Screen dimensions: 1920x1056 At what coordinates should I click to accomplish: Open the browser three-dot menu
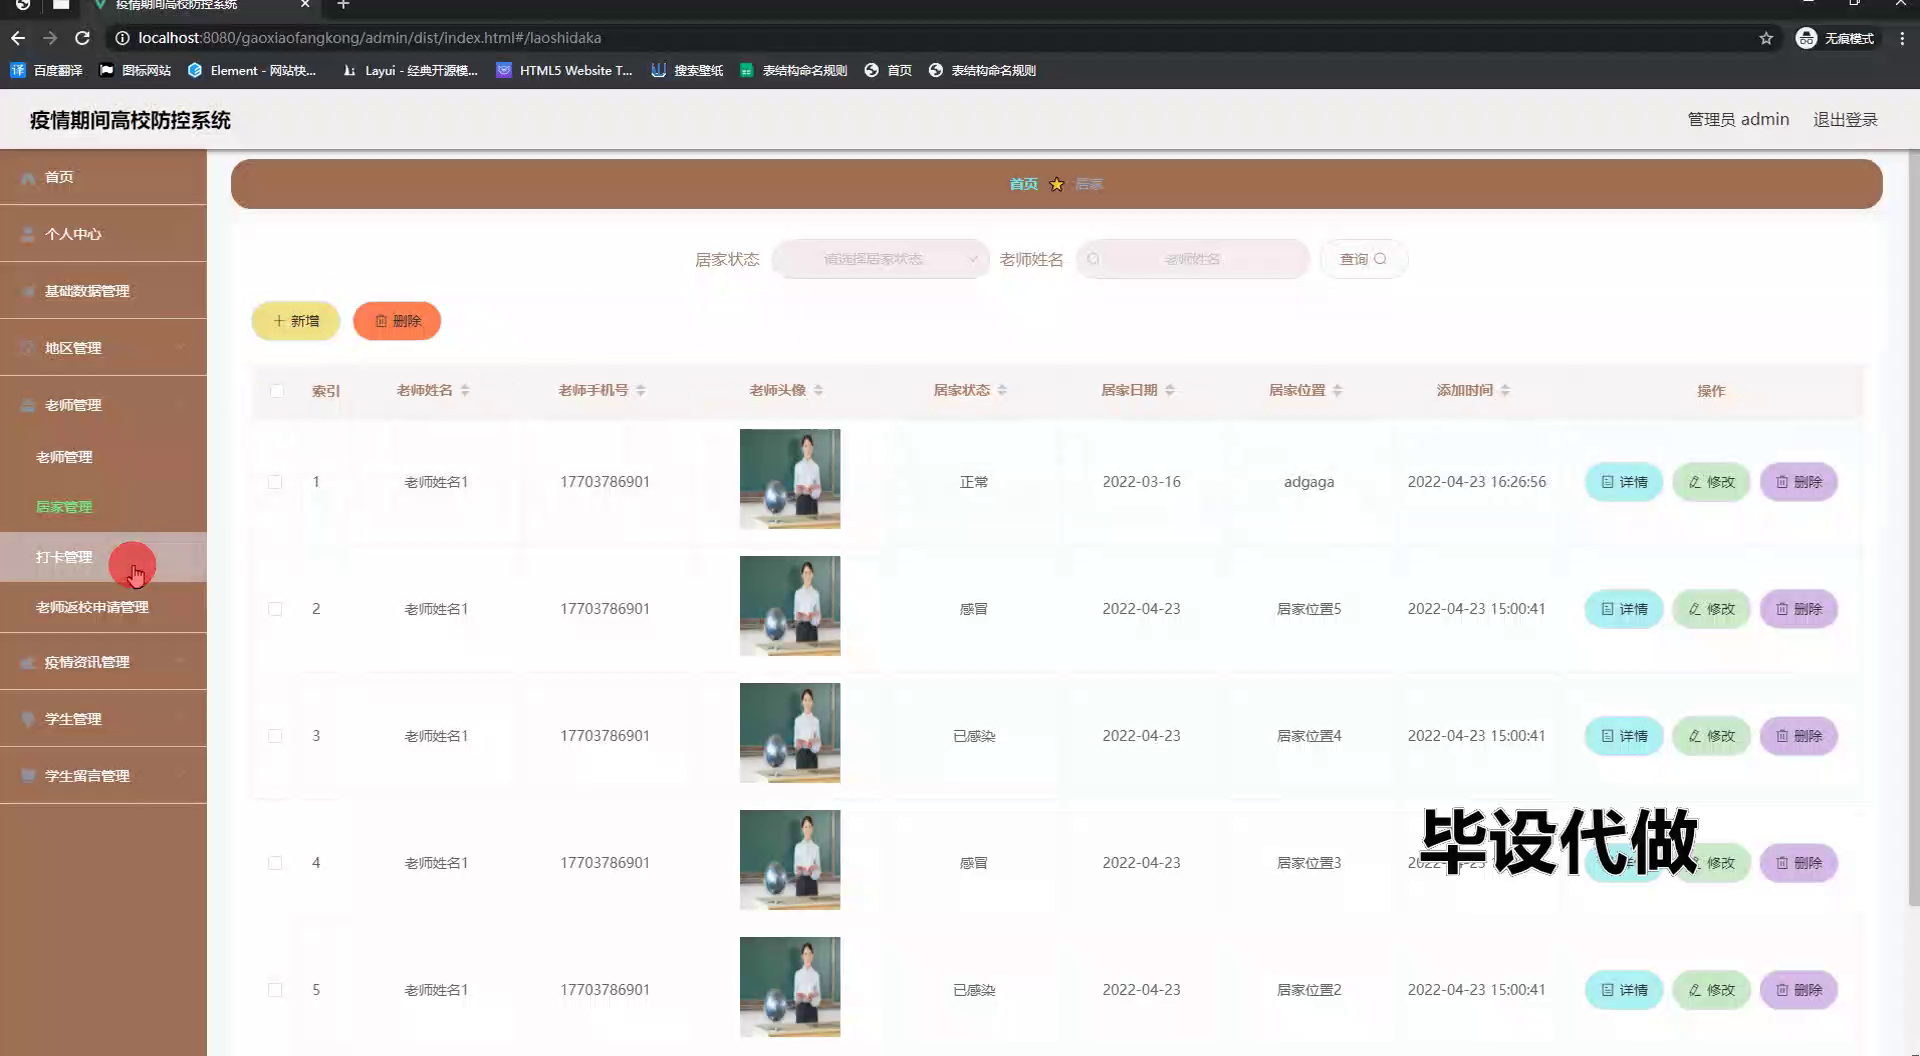coord(1902,38)
